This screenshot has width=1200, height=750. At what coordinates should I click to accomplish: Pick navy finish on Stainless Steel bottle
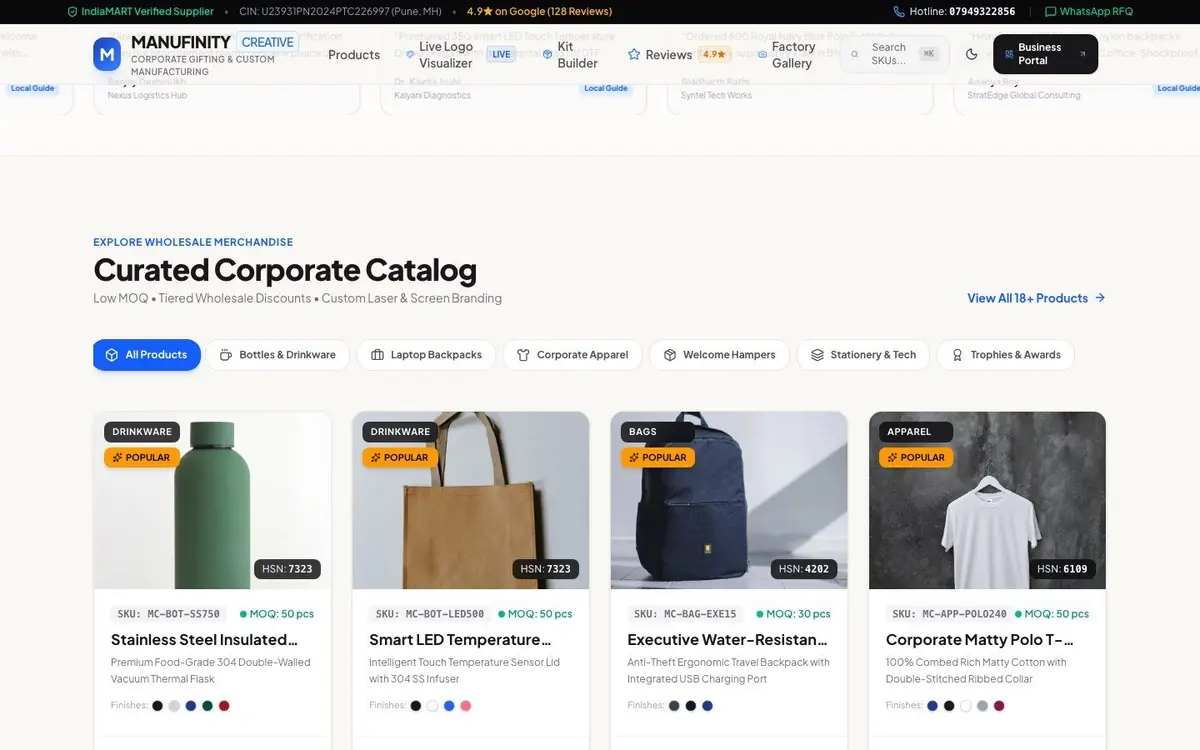(191, 706)
